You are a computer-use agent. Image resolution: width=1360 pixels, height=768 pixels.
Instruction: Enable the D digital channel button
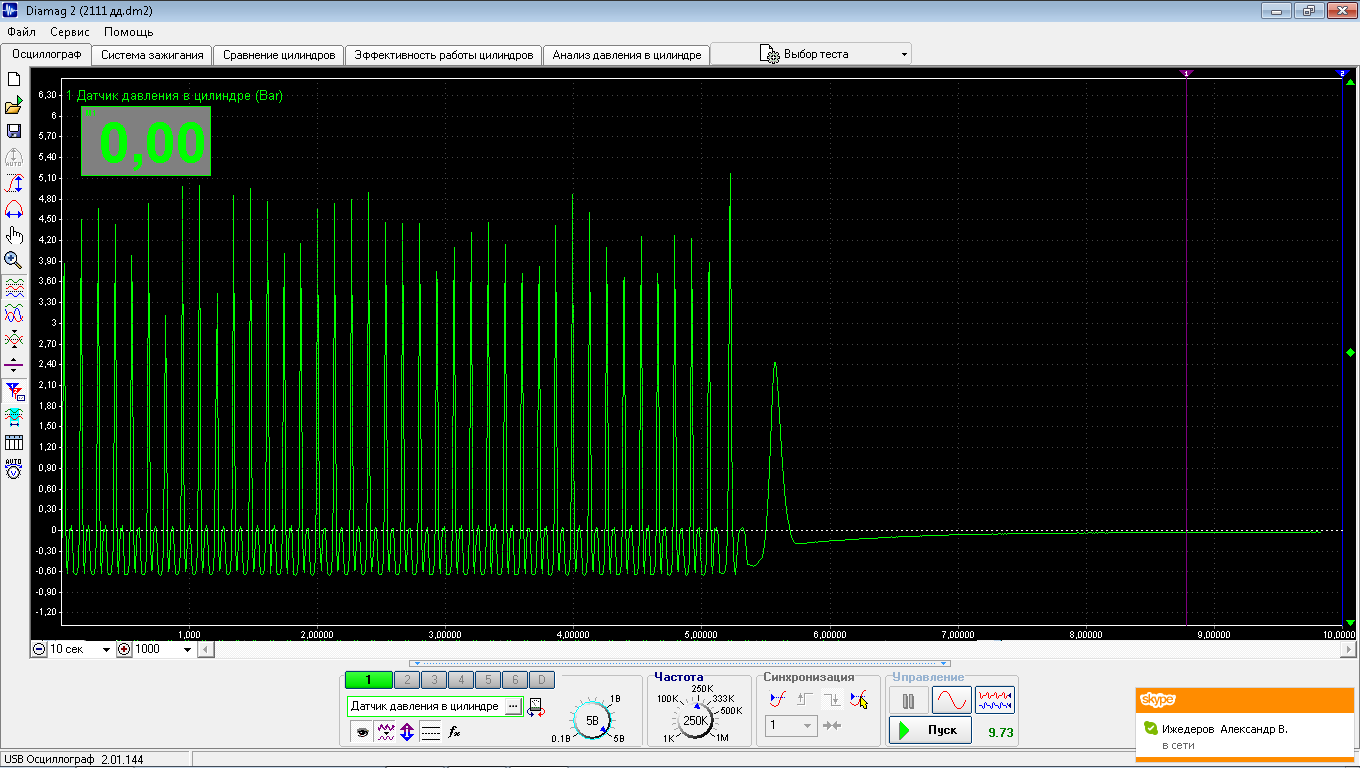coord(540,680)
